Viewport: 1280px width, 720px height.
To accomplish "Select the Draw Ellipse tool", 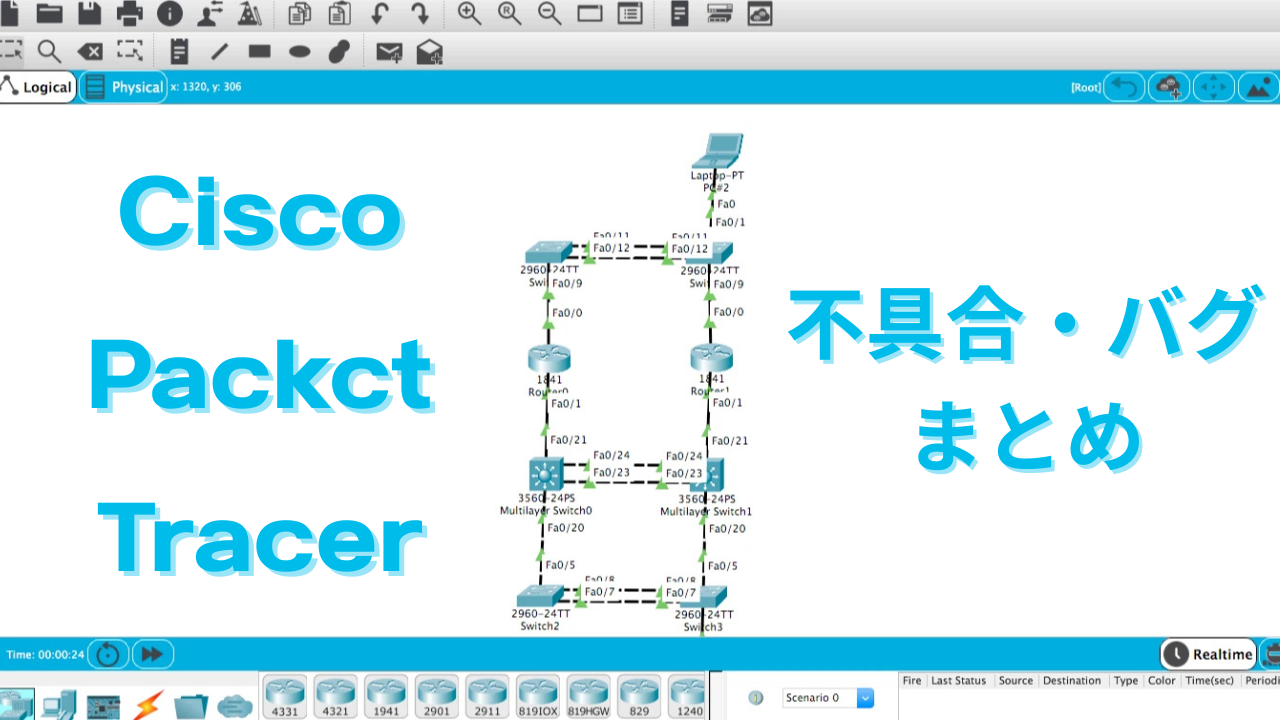I will point(299,51).
